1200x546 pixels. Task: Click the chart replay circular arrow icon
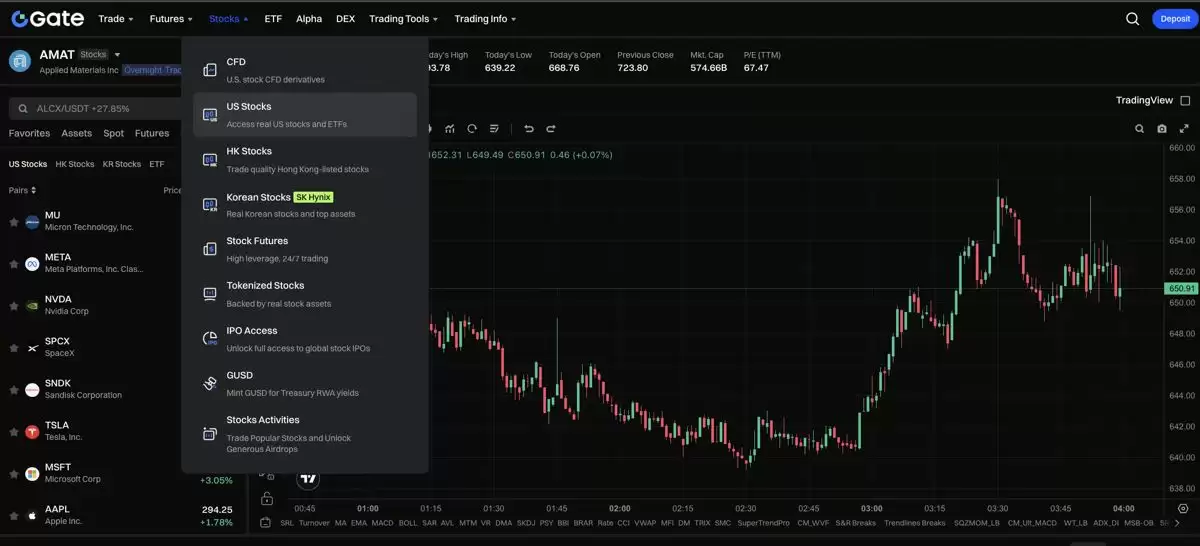[472, 128]
